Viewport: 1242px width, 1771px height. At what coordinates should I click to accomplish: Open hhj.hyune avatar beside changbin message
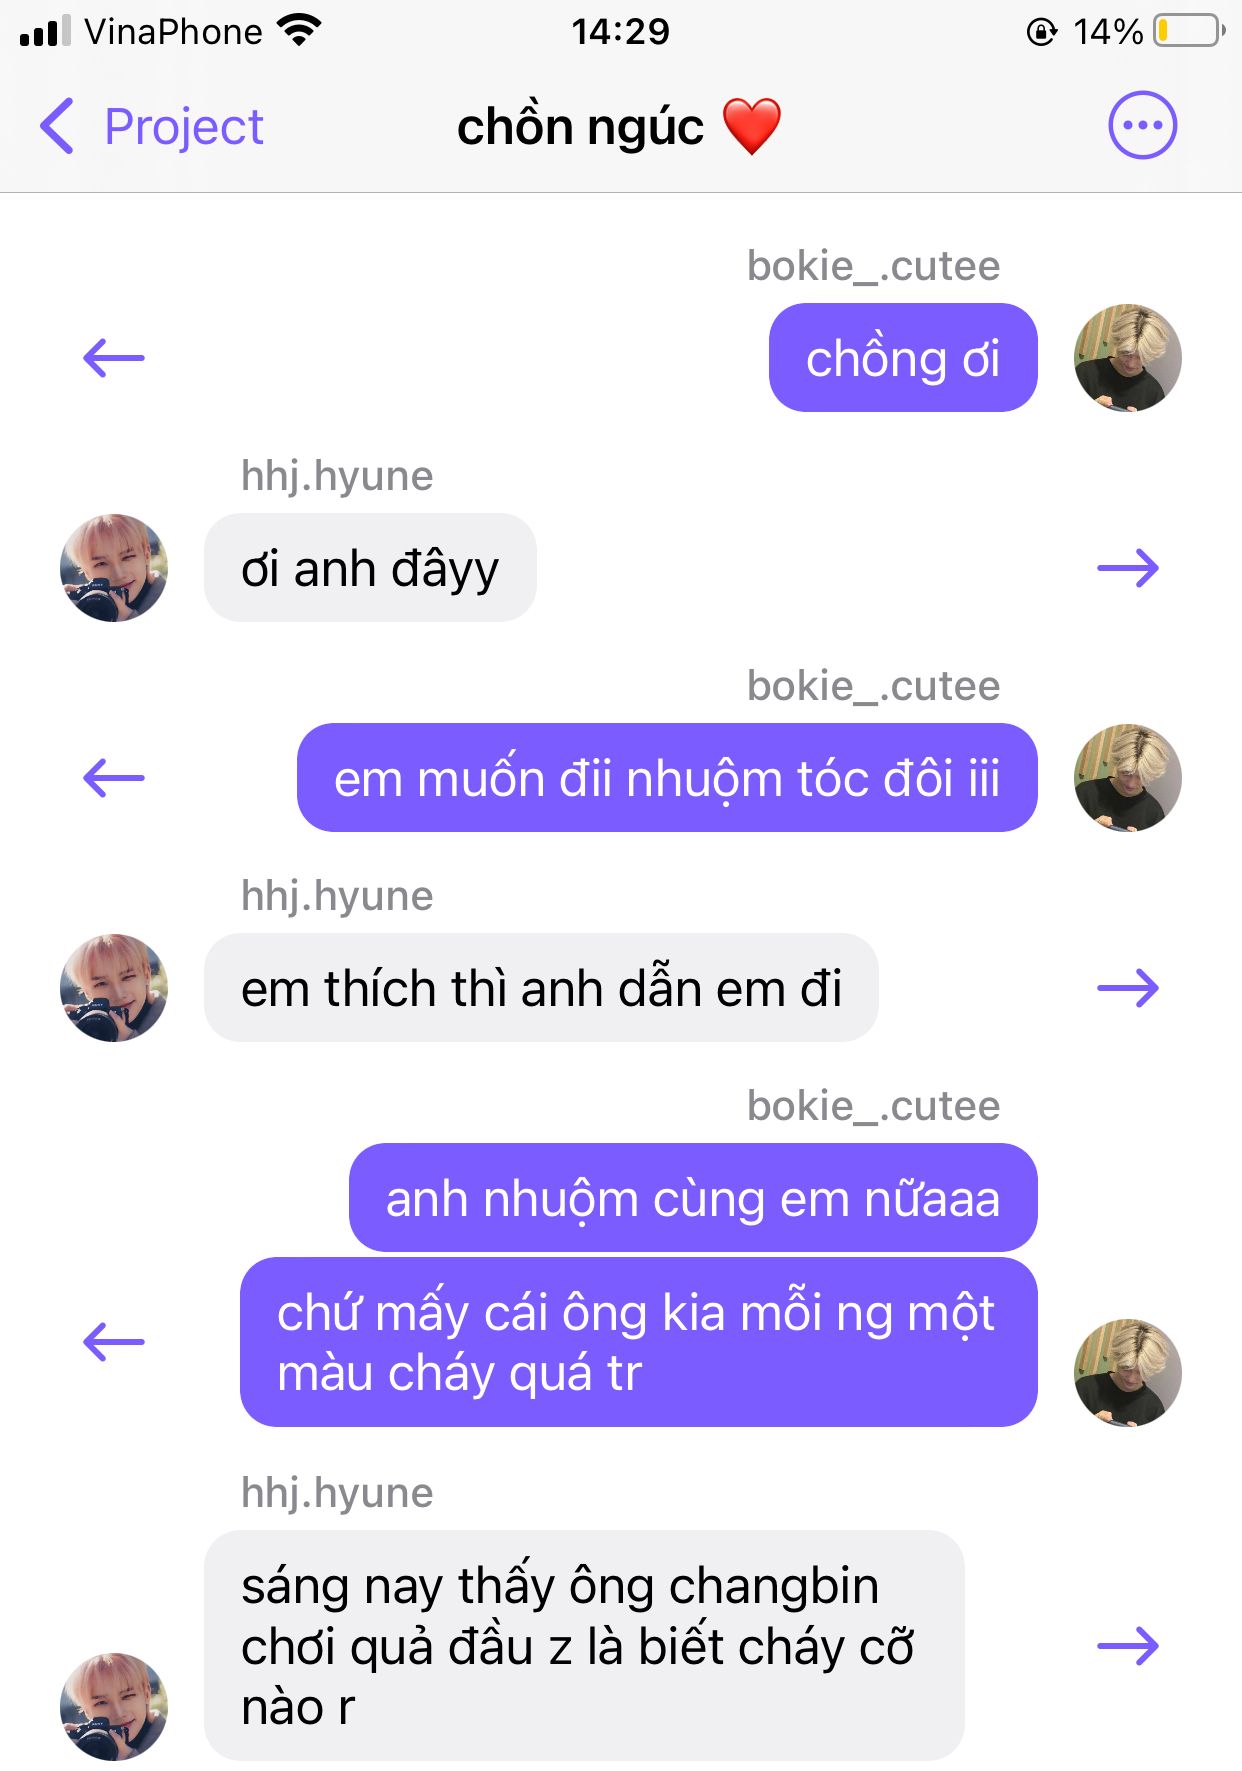coord(114,1707)
